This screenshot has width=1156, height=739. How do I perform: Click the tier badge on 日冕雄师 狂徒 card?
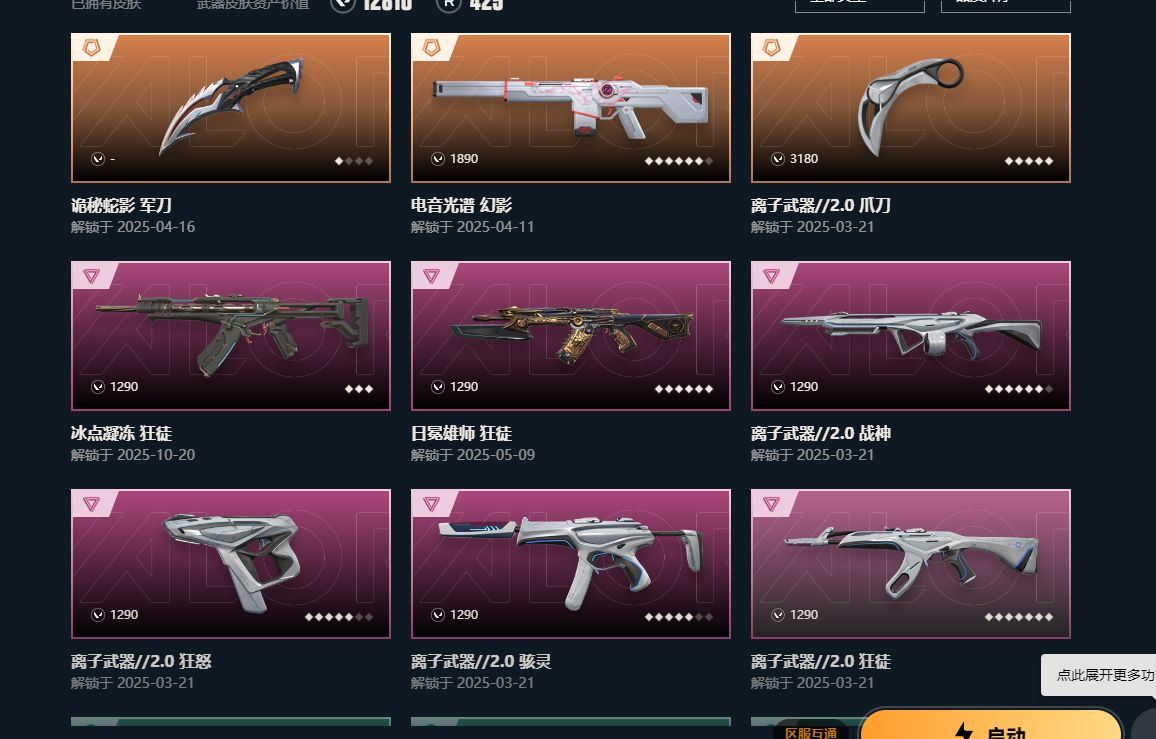431,276
